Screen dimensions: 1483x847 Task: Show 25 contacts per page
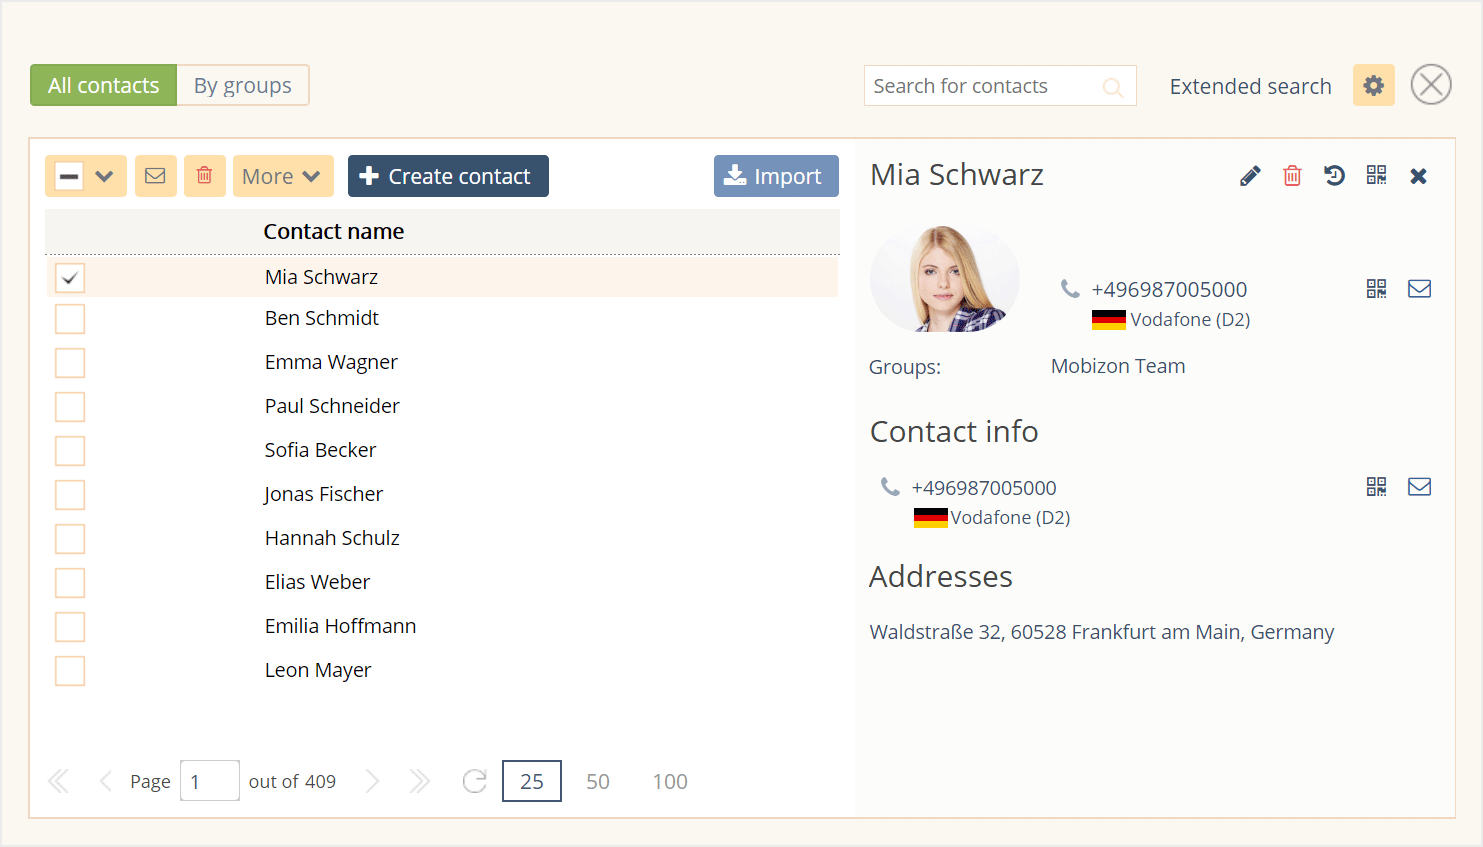pos(532,781)
